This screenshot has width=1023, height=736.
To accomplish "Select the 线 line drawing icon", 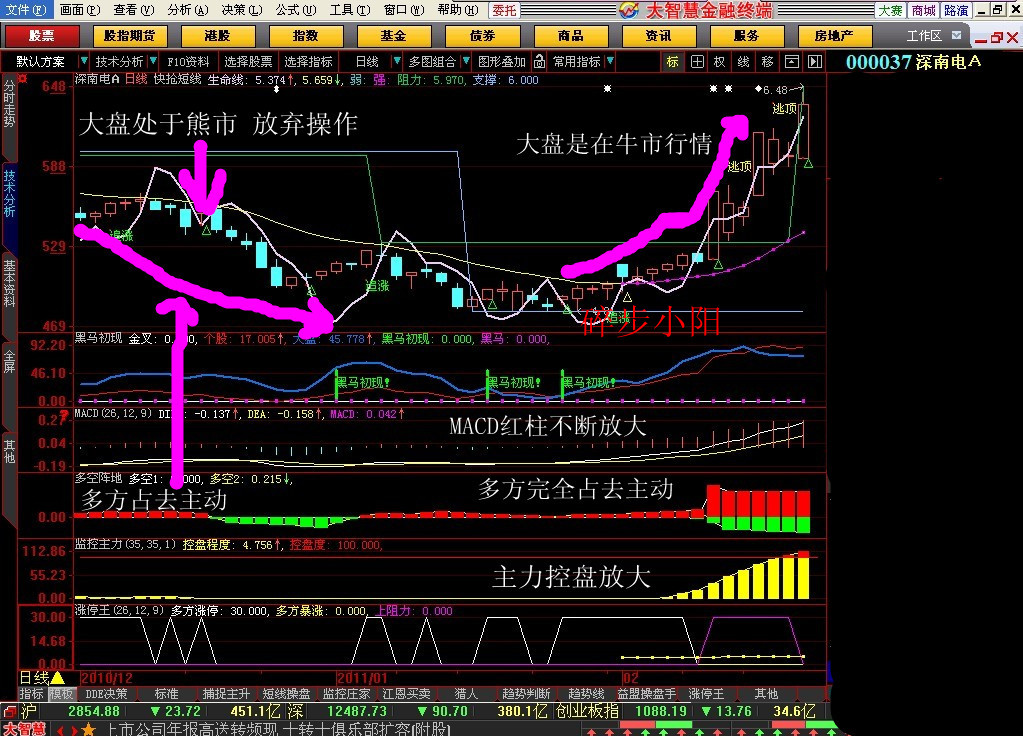I will 744,61.
